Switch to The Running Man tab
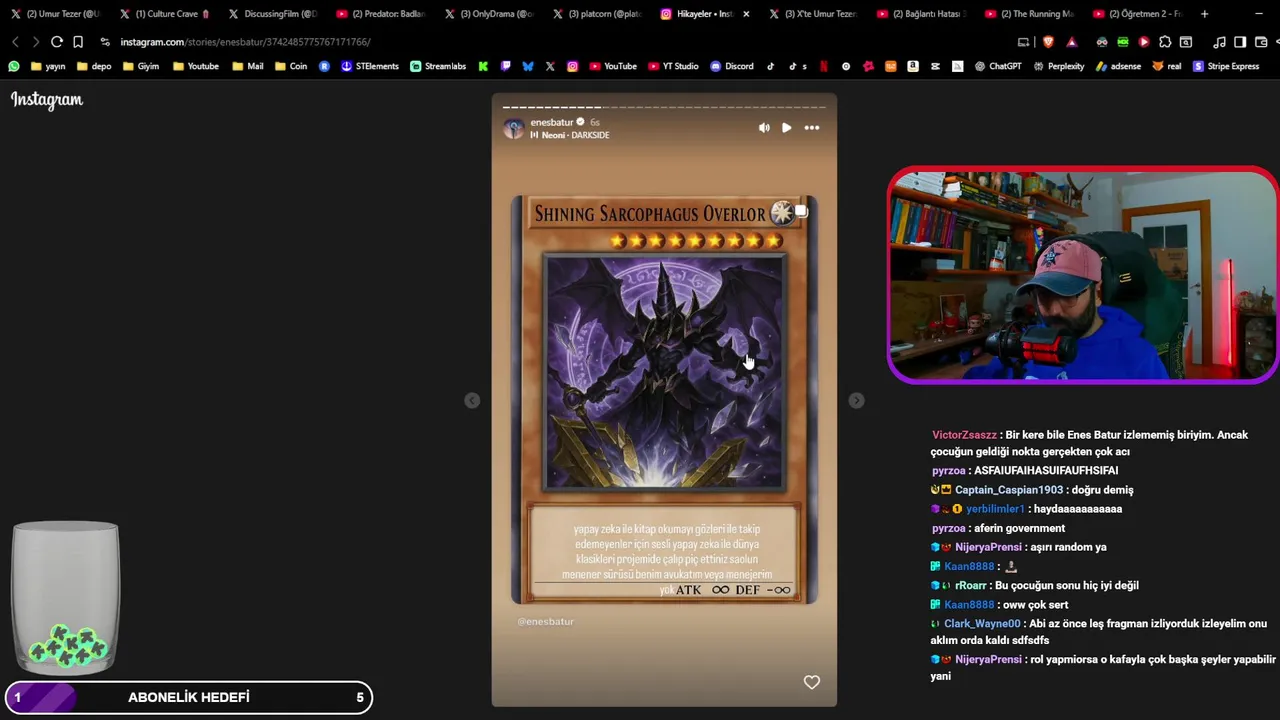The width and height of the screenshot is (1280, 720). tap(1032, 14)
